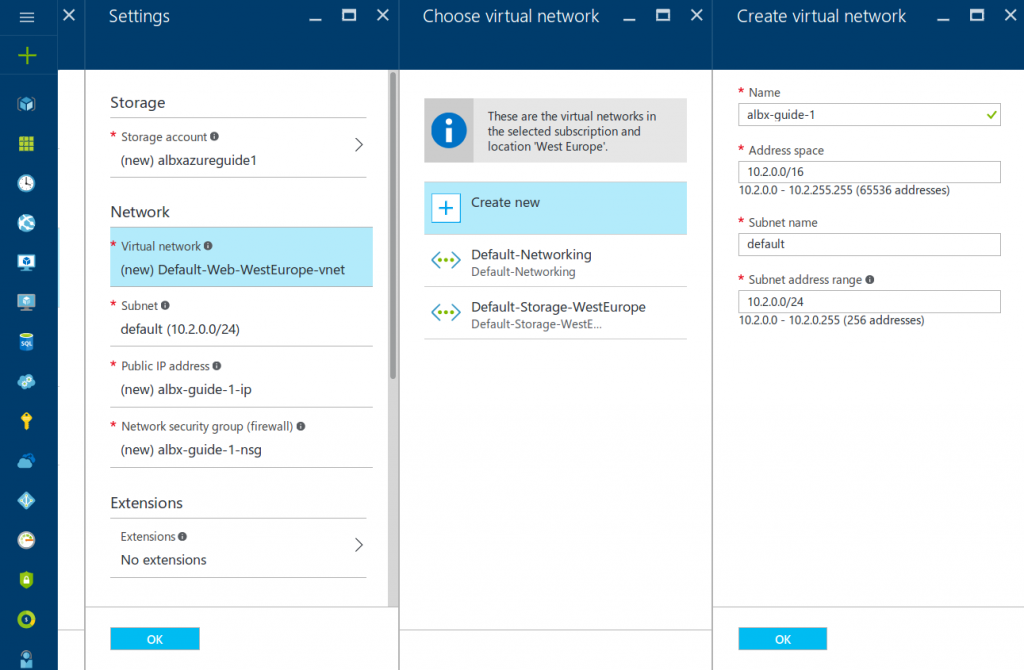
Task: Change the Subnet name value
Action: [x=868, y=244]
